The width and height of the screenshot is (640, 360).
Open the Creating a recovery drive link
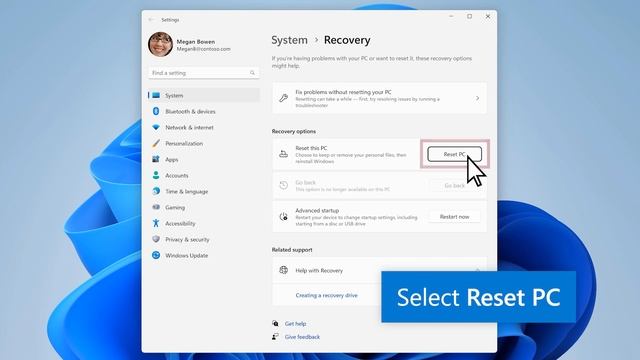pyautogui.click(x=327, y=295)
